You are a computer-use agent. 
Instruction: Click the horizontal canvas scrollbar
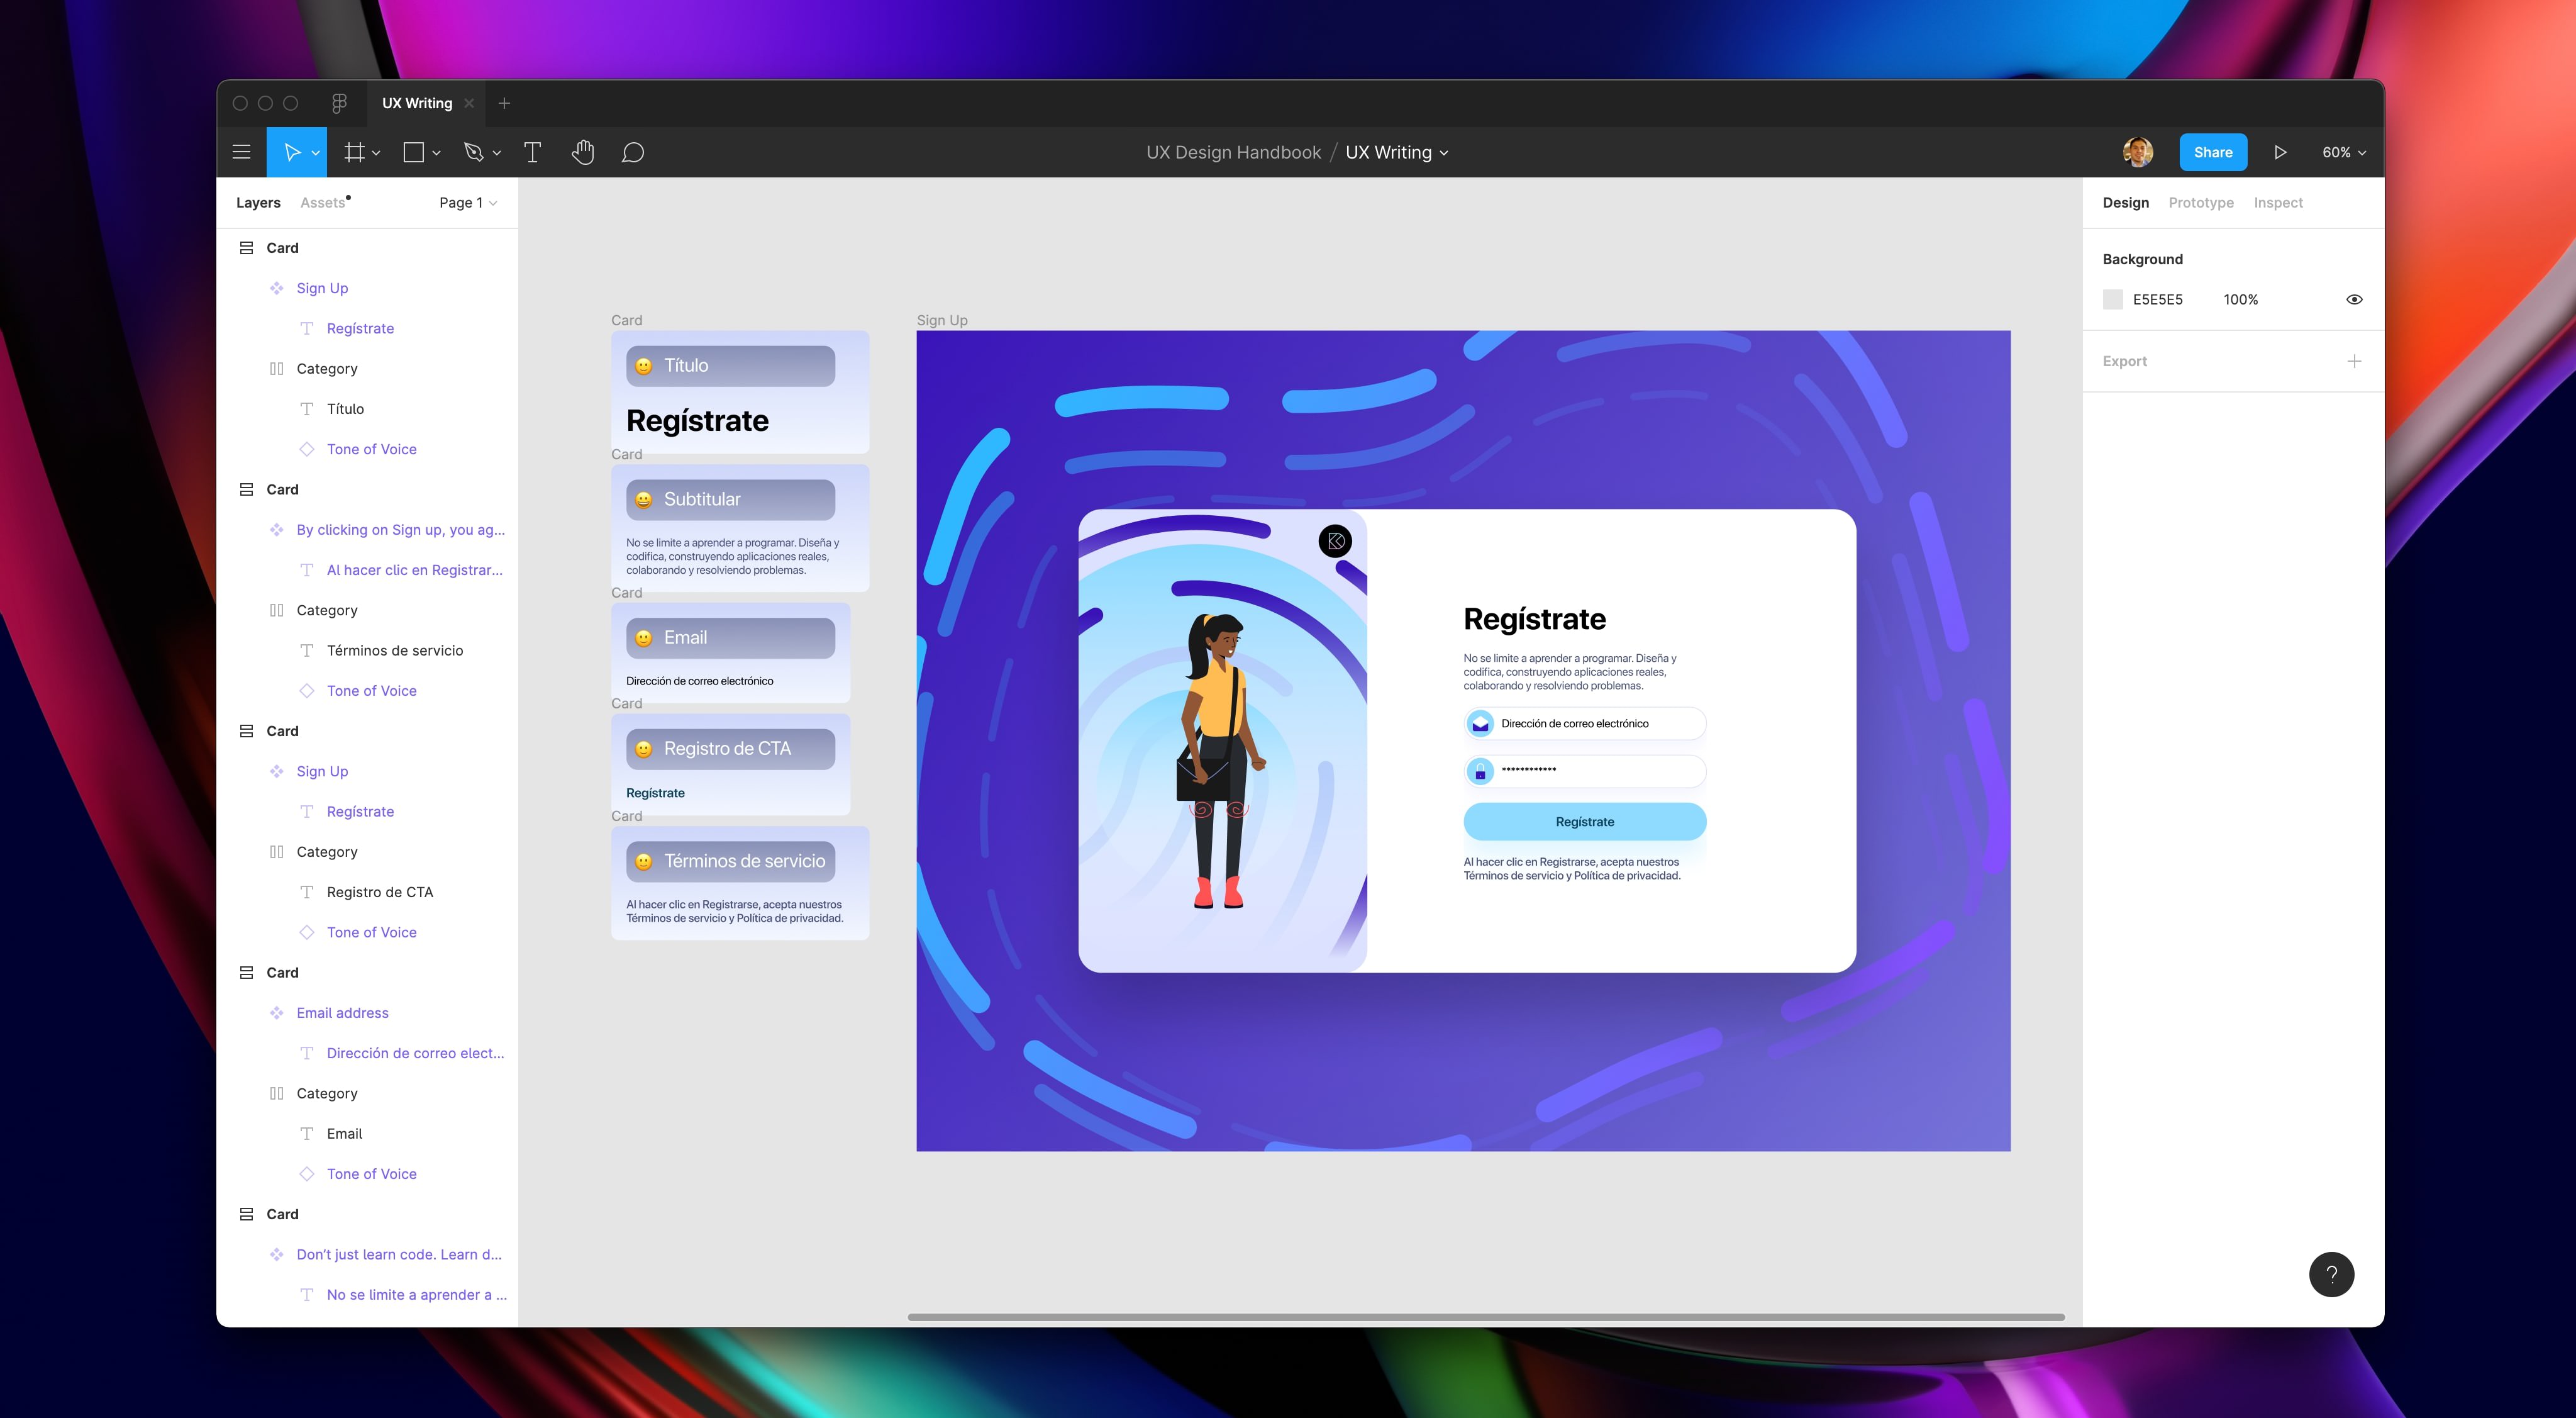click(1485, 1316)
